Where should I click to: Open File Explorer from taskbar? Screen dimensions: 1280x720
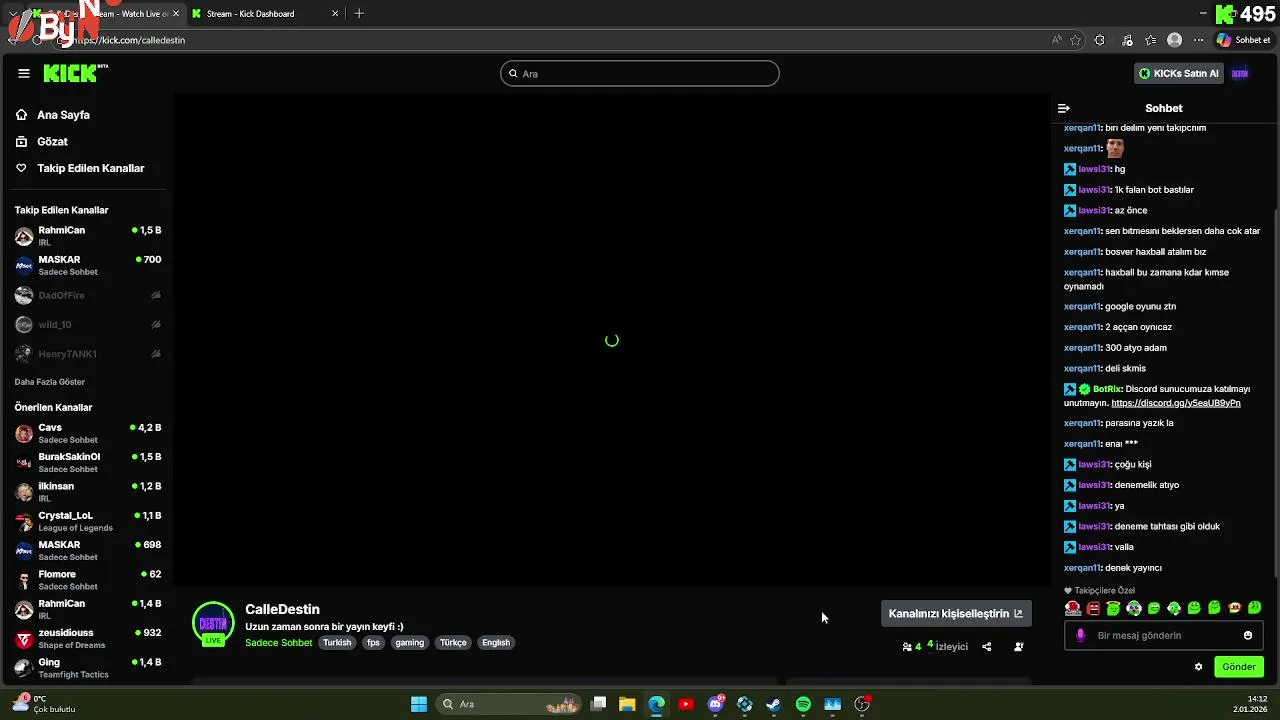[627, 704]
